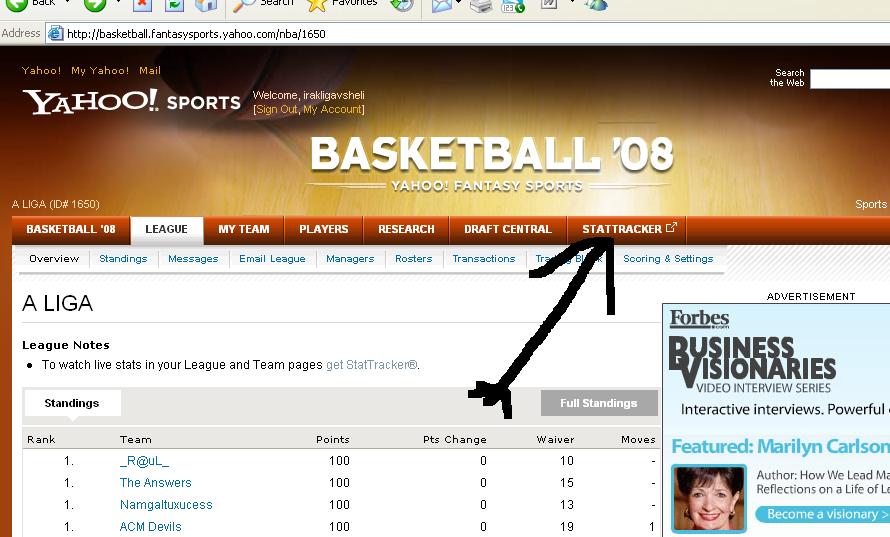The height and width of the screenshot is (537, 890).
Task: Click the Yahoo! Sports logo
Action: pos(131,102)
